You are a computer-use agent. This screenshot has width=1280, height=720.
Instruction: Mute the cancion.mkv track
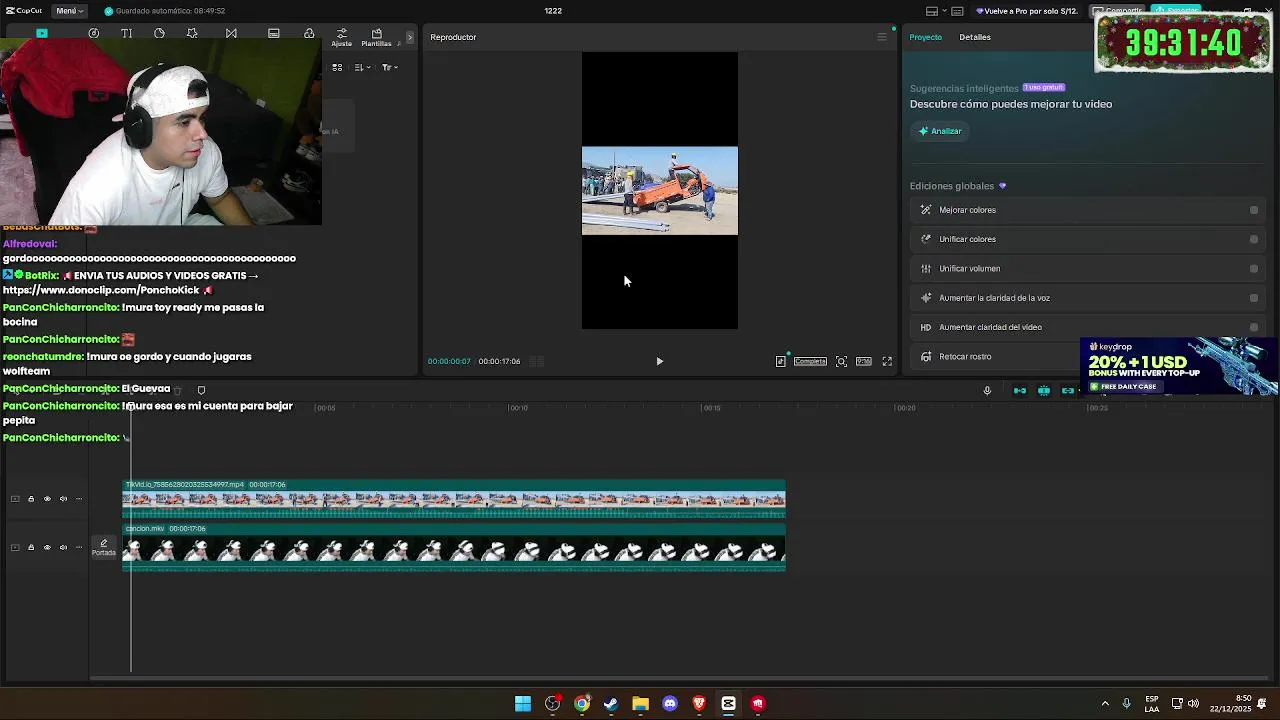(63, 547)
